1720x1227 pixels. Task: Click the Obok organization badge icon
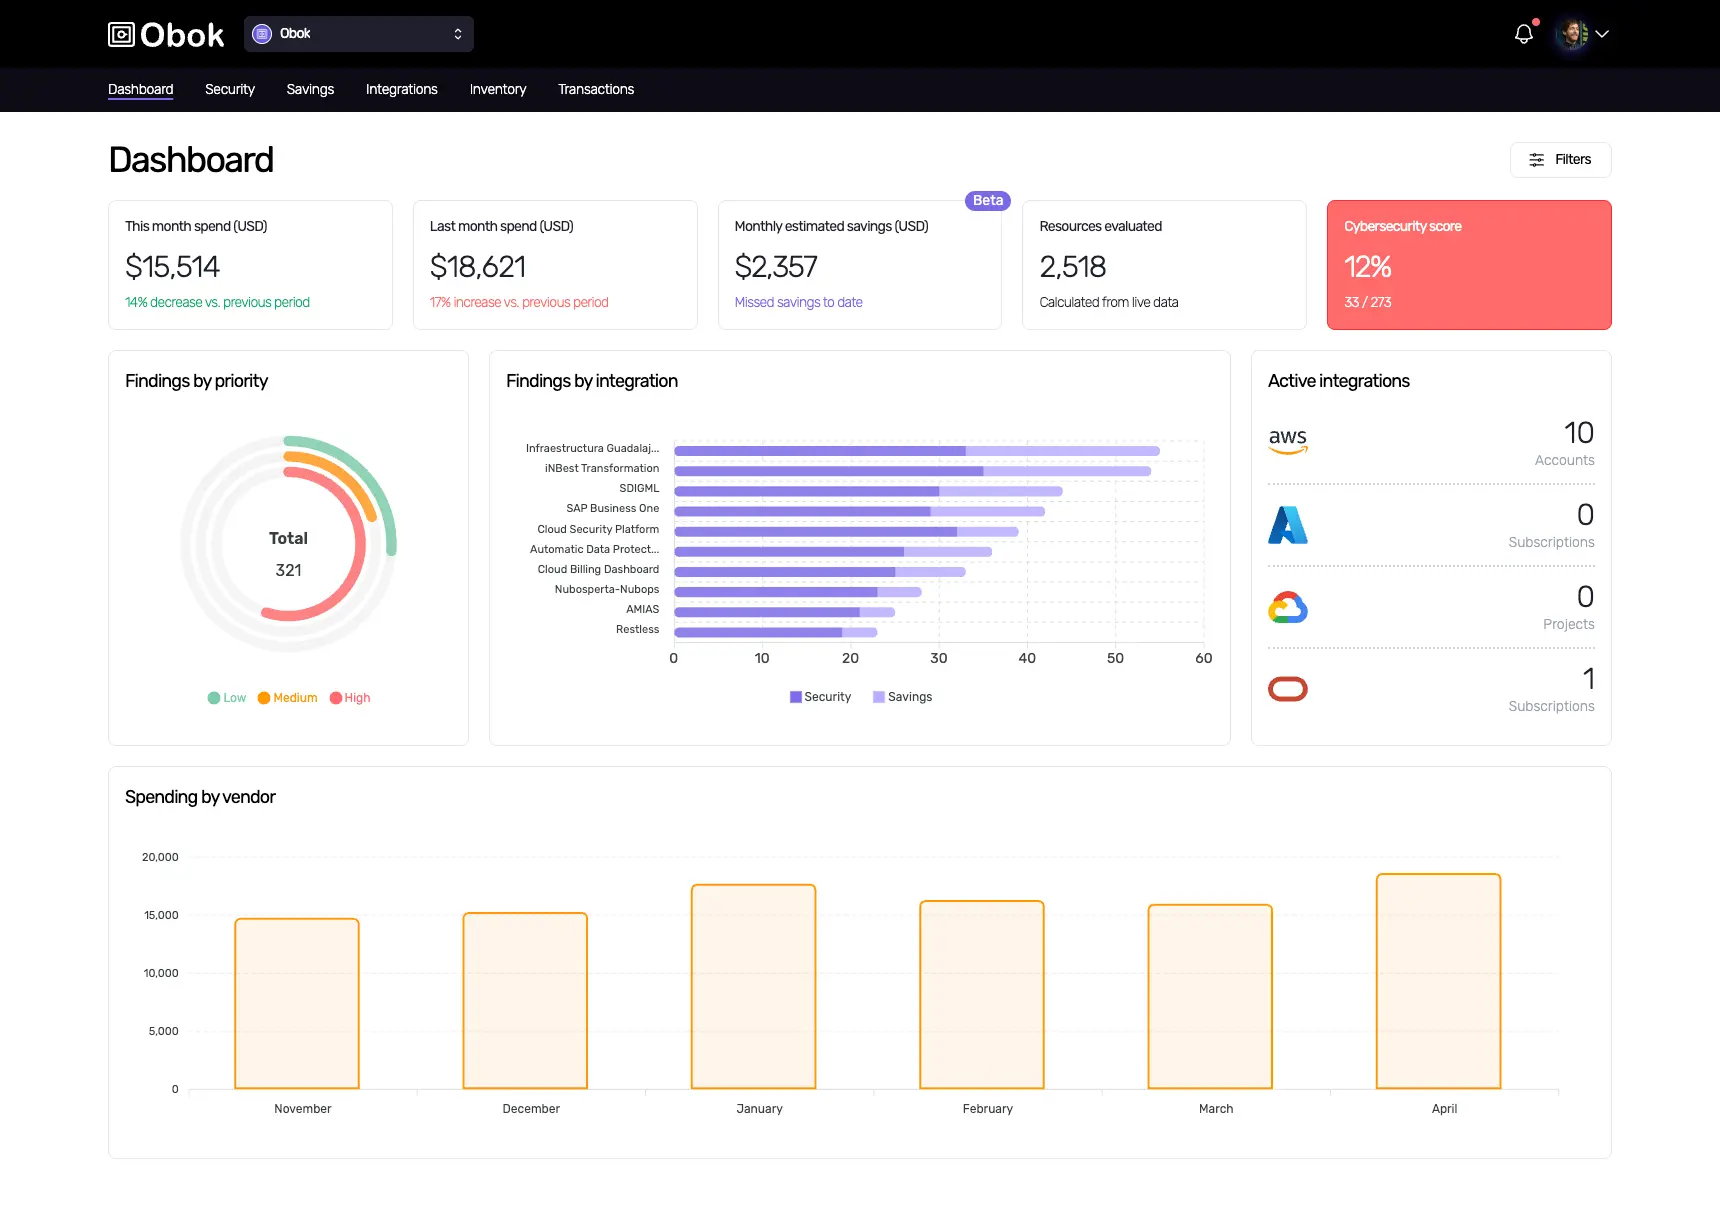(262, 34)
